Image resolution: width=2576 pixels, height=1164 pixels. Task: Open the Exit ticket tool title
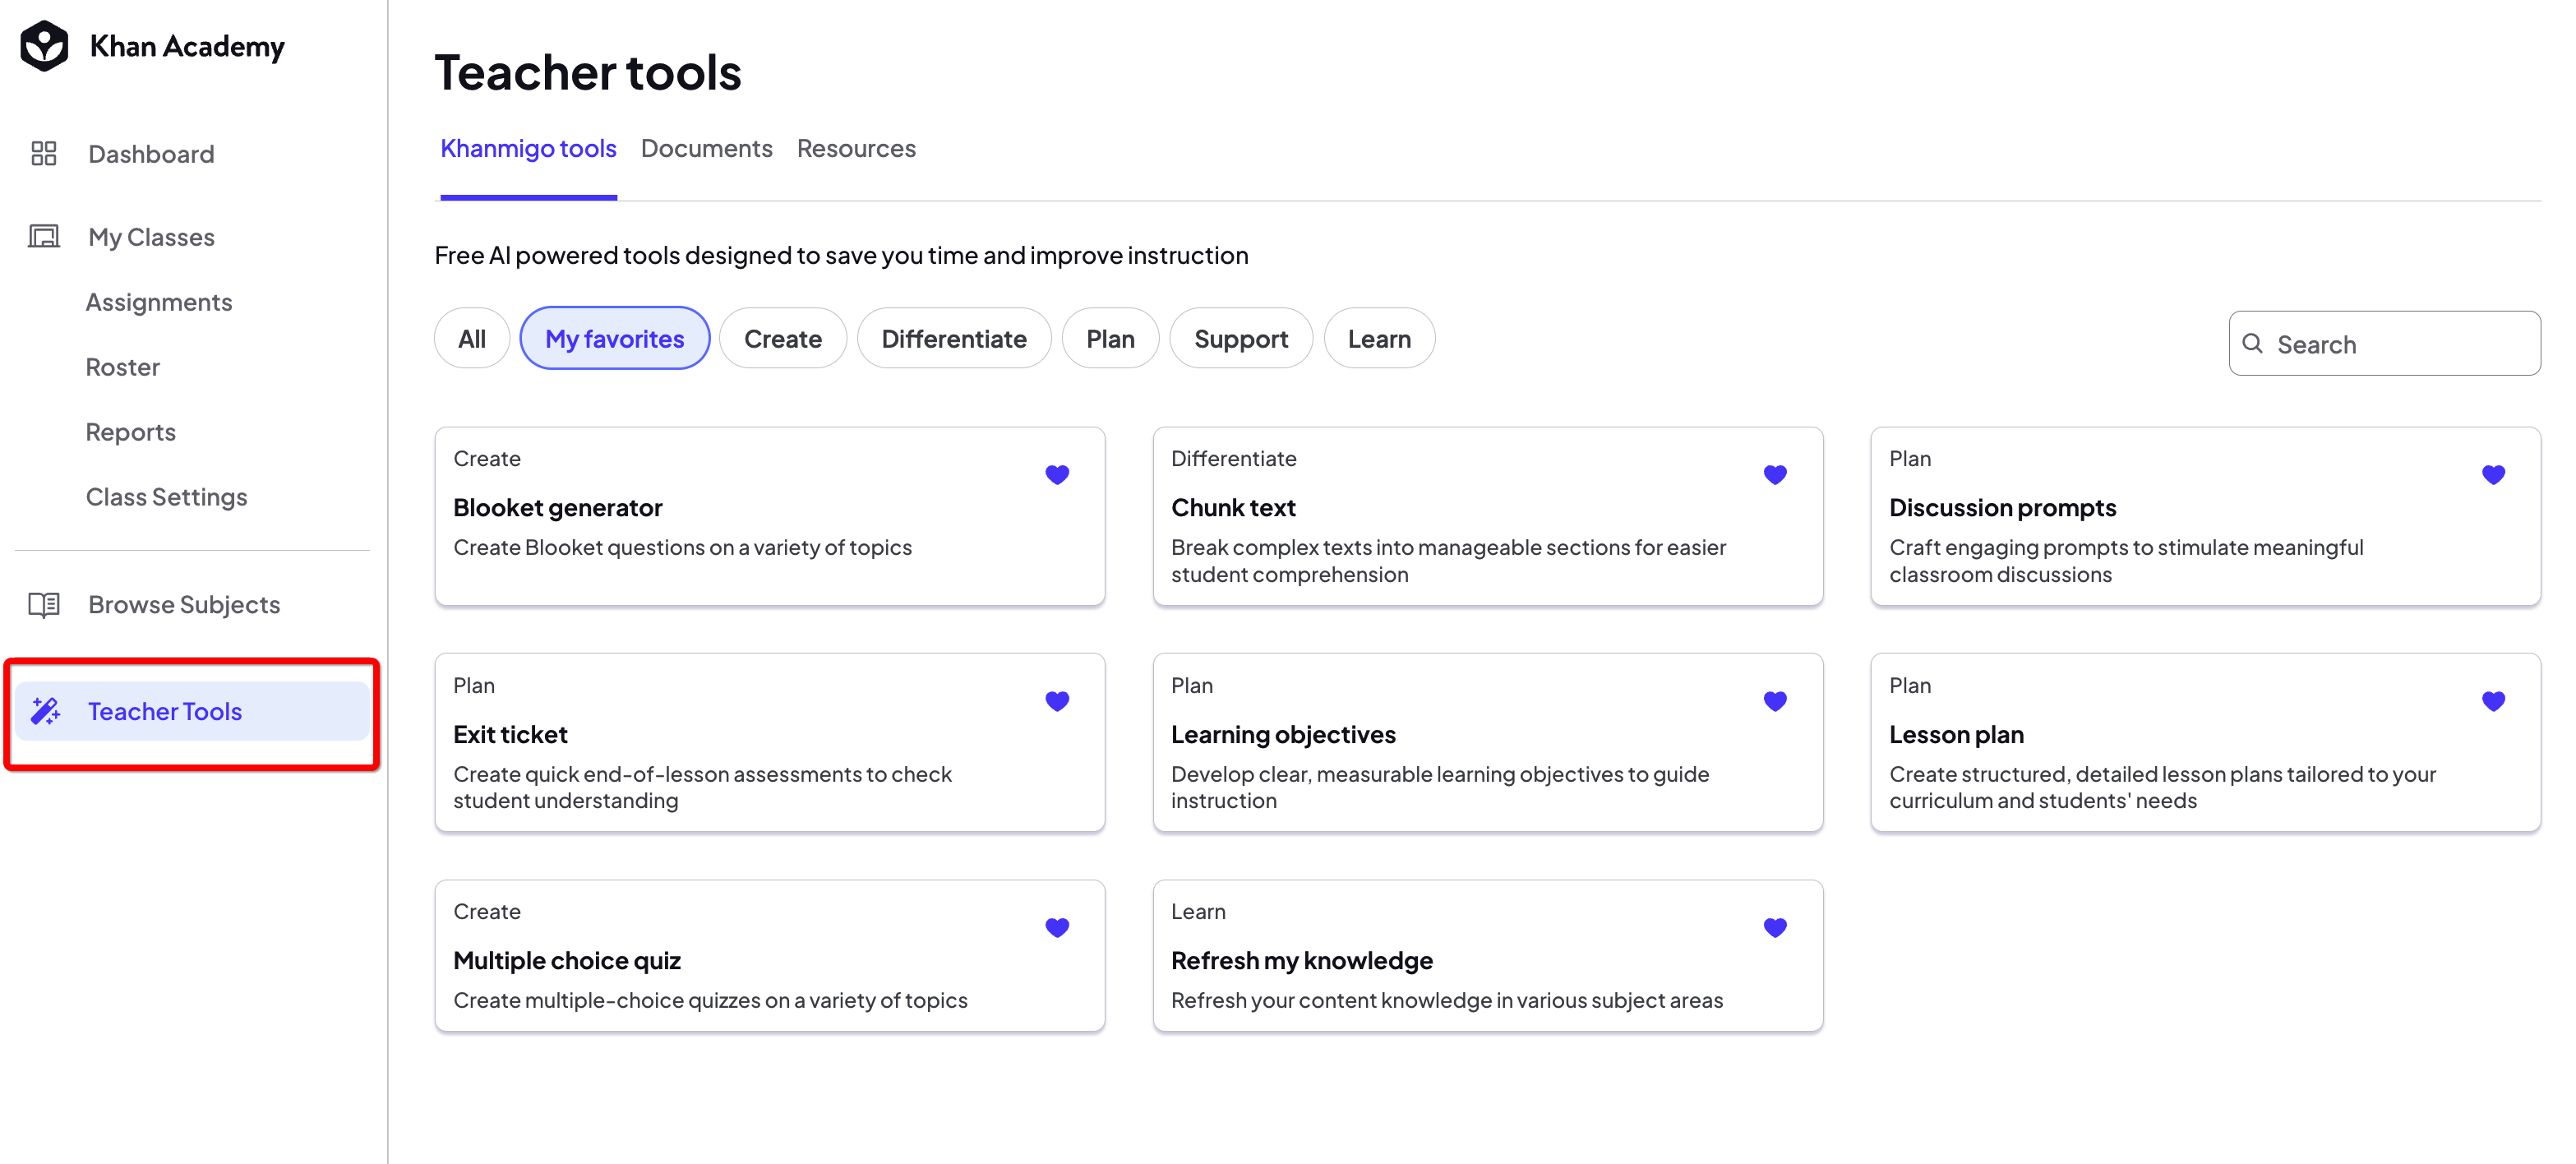click(510, 735)
